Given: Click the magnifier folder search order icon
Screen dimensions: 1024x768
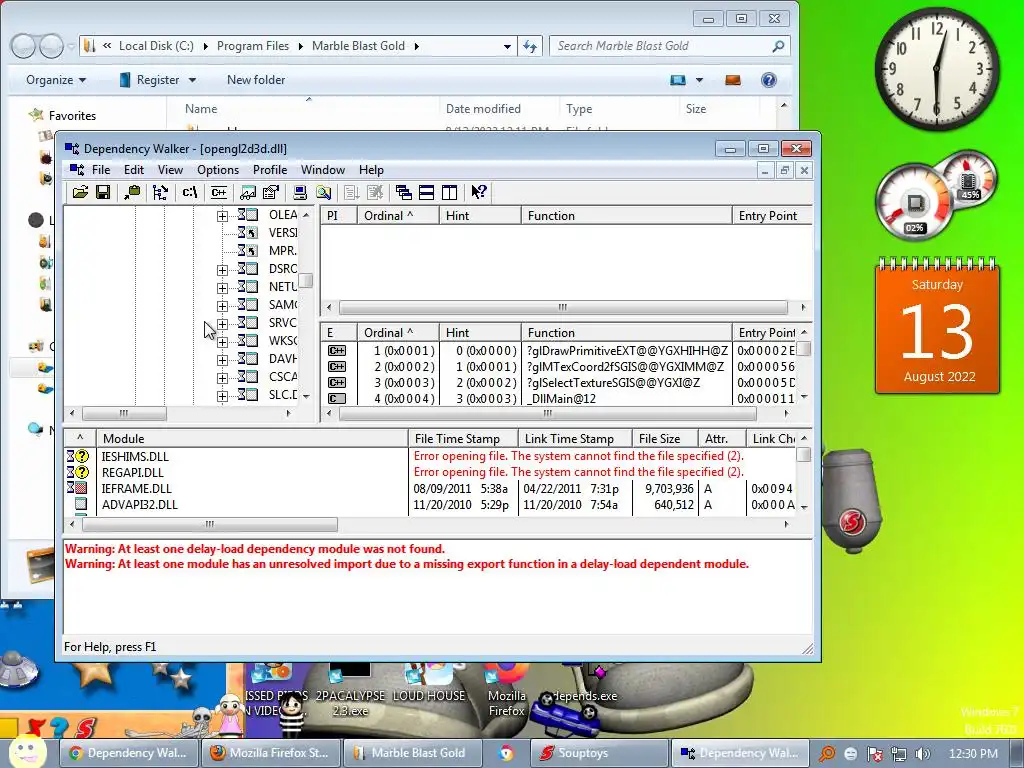Looking at the screenshot, I should pyautogui.click(x=323, y=192).
